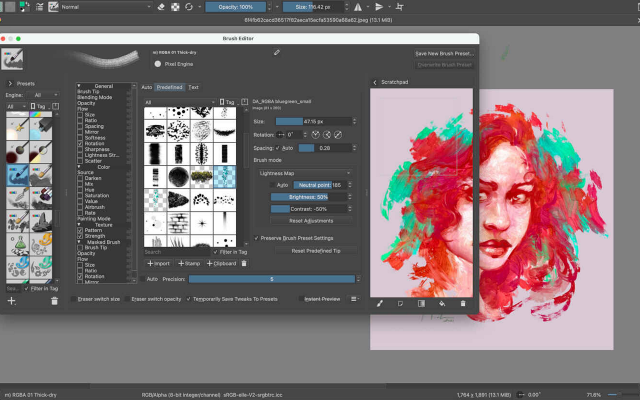The height and width of the screenshot is (400, 640).
Task: Adjust the Brightness 50% slider
Action: pyautogui.click(x=309, y=197)
